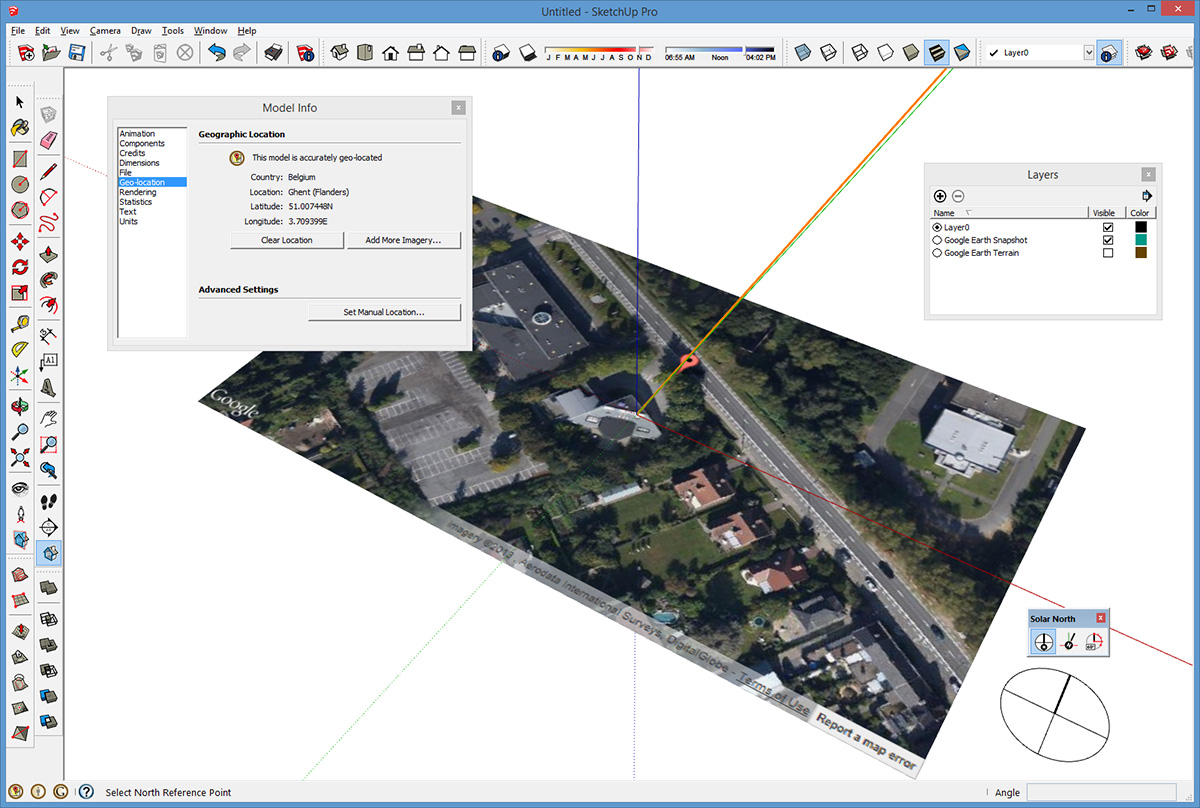Click Google Earth Terrain brown color swatch
This screenshot has height=808, width=1200.
point(1141,253)
